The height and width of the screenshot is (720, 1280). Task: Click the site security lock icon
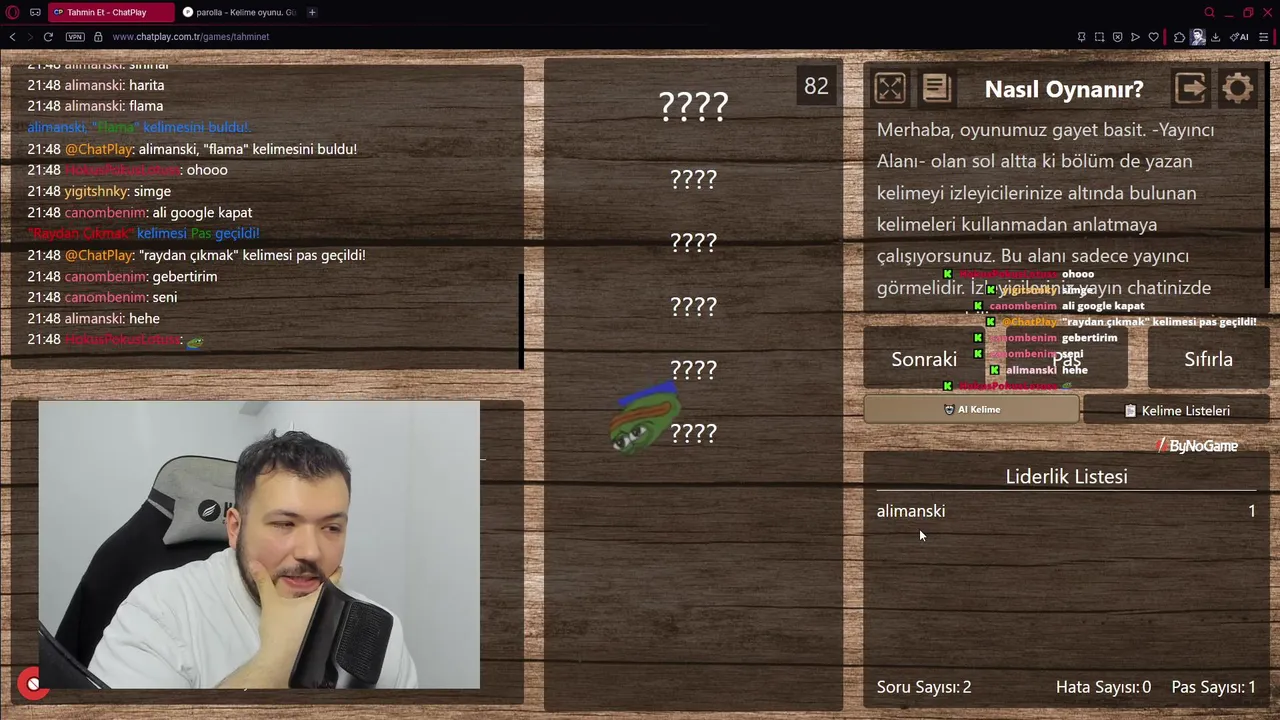98,37
